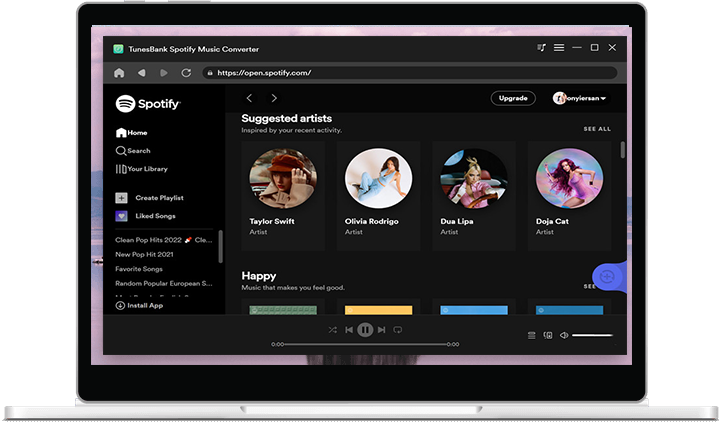Open the play queue icon
Image resolution: width=722 pixels, height=423 pixels.
click(x=531, y=335)
